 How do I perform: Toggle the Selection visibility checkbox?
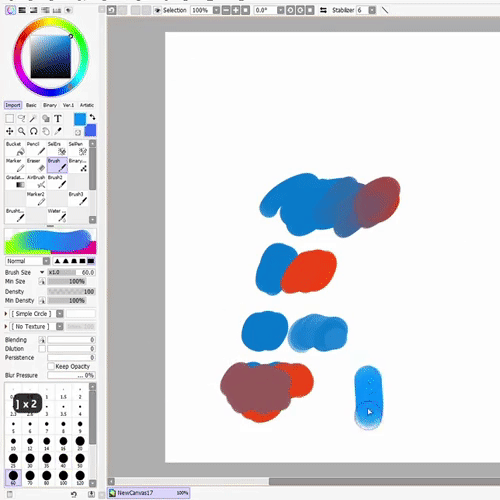point(157,10)
